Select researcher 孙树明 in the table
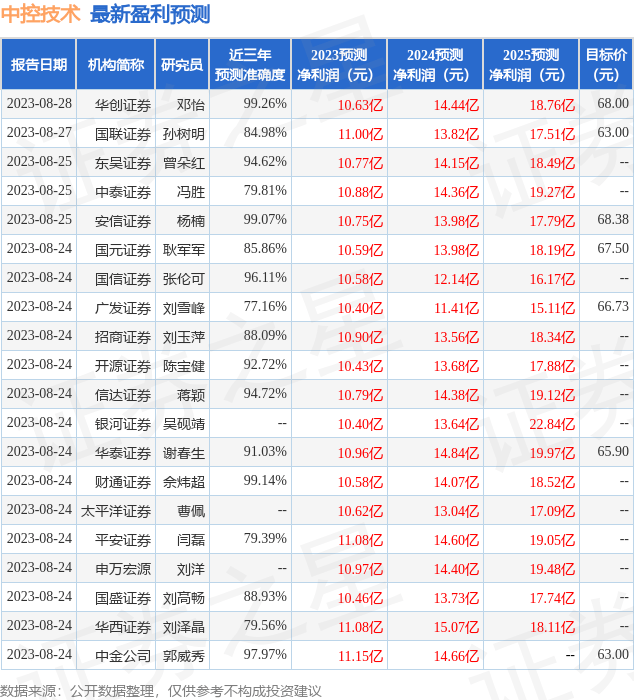Viewport: 634px width, 700px height. pyautogui.click(x=184, y=133)
